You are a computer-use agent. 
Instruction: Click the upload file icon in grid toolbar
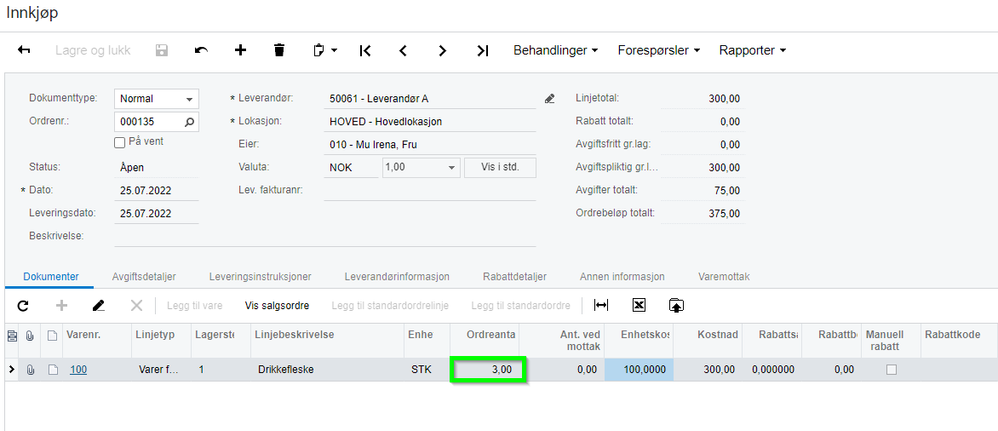click(x=676, y=306)
